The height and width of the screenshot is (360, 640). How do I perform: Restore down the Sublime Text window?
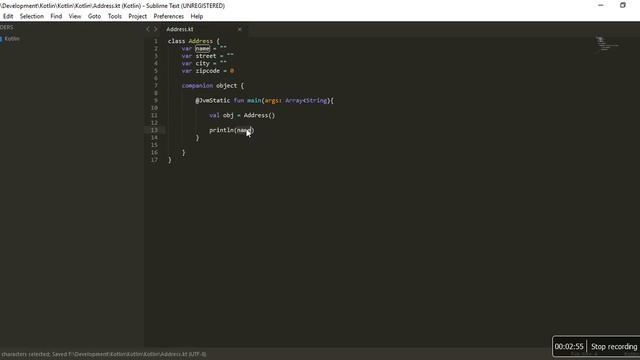(622, 5)
